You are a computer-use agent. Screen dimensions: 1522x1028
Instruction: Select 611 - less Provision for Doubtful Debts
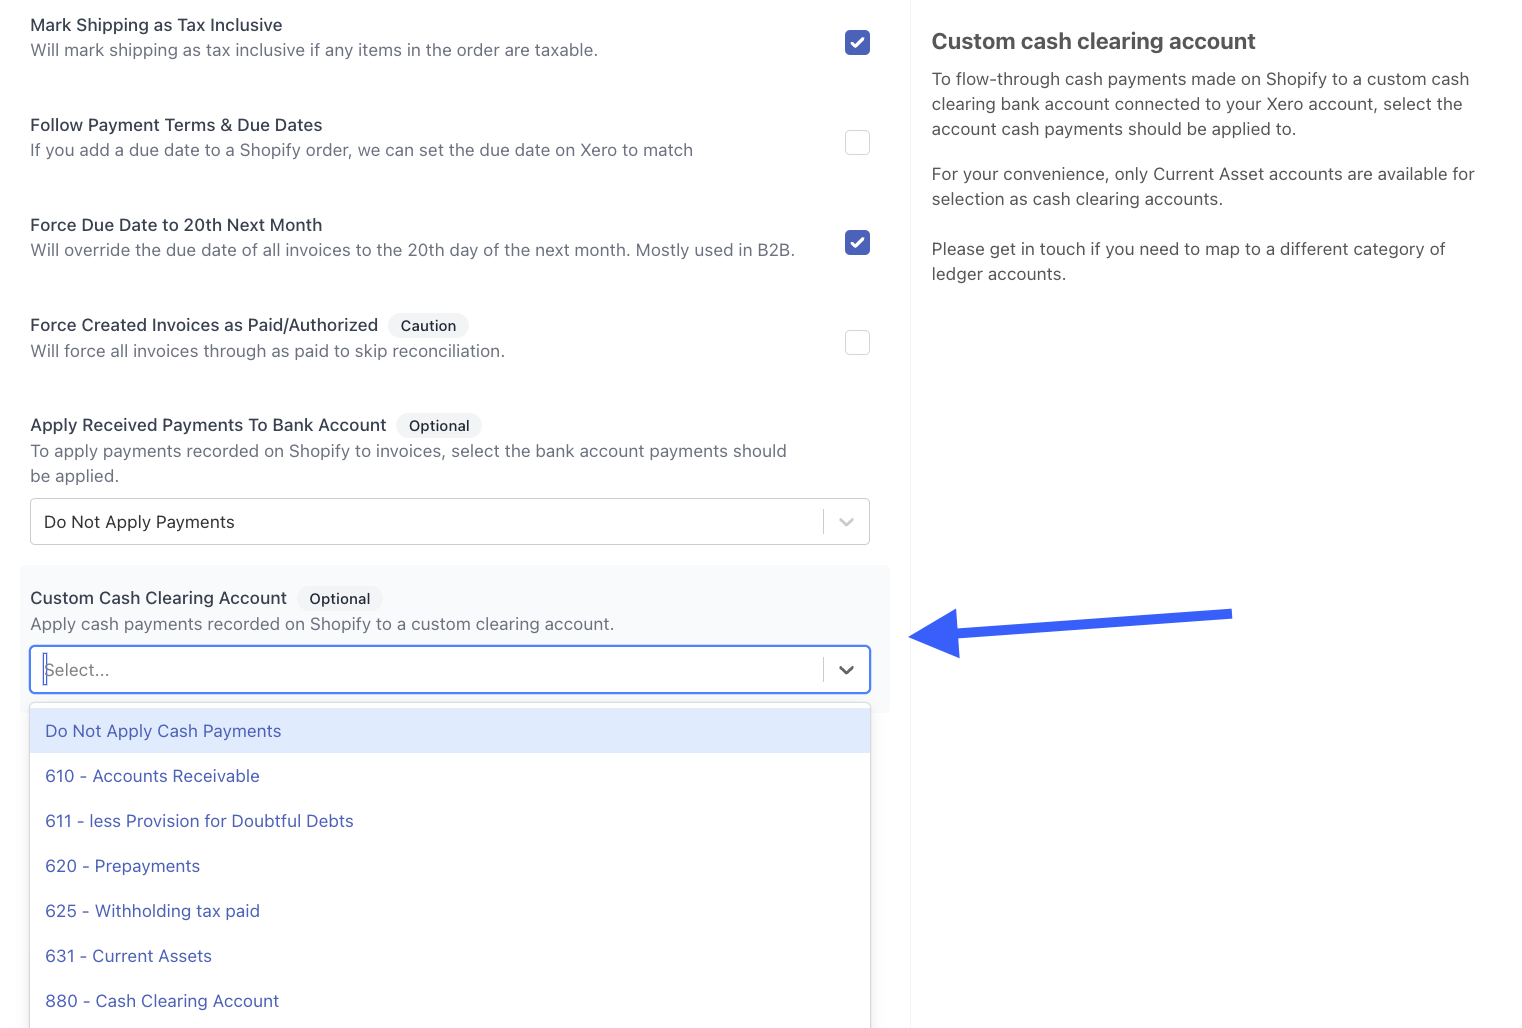pos(199,821)
